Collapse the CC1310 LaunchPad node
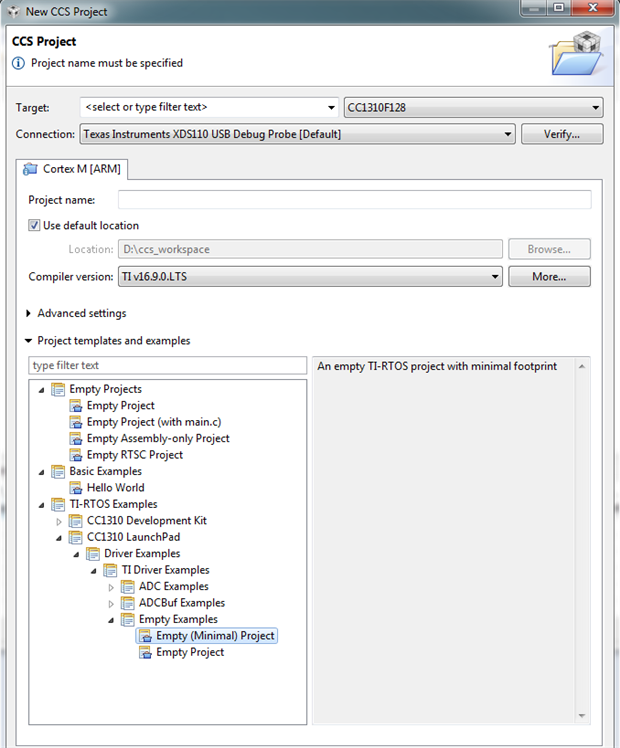The height and width of the screenshot is (748, 620). coord(59,538)
